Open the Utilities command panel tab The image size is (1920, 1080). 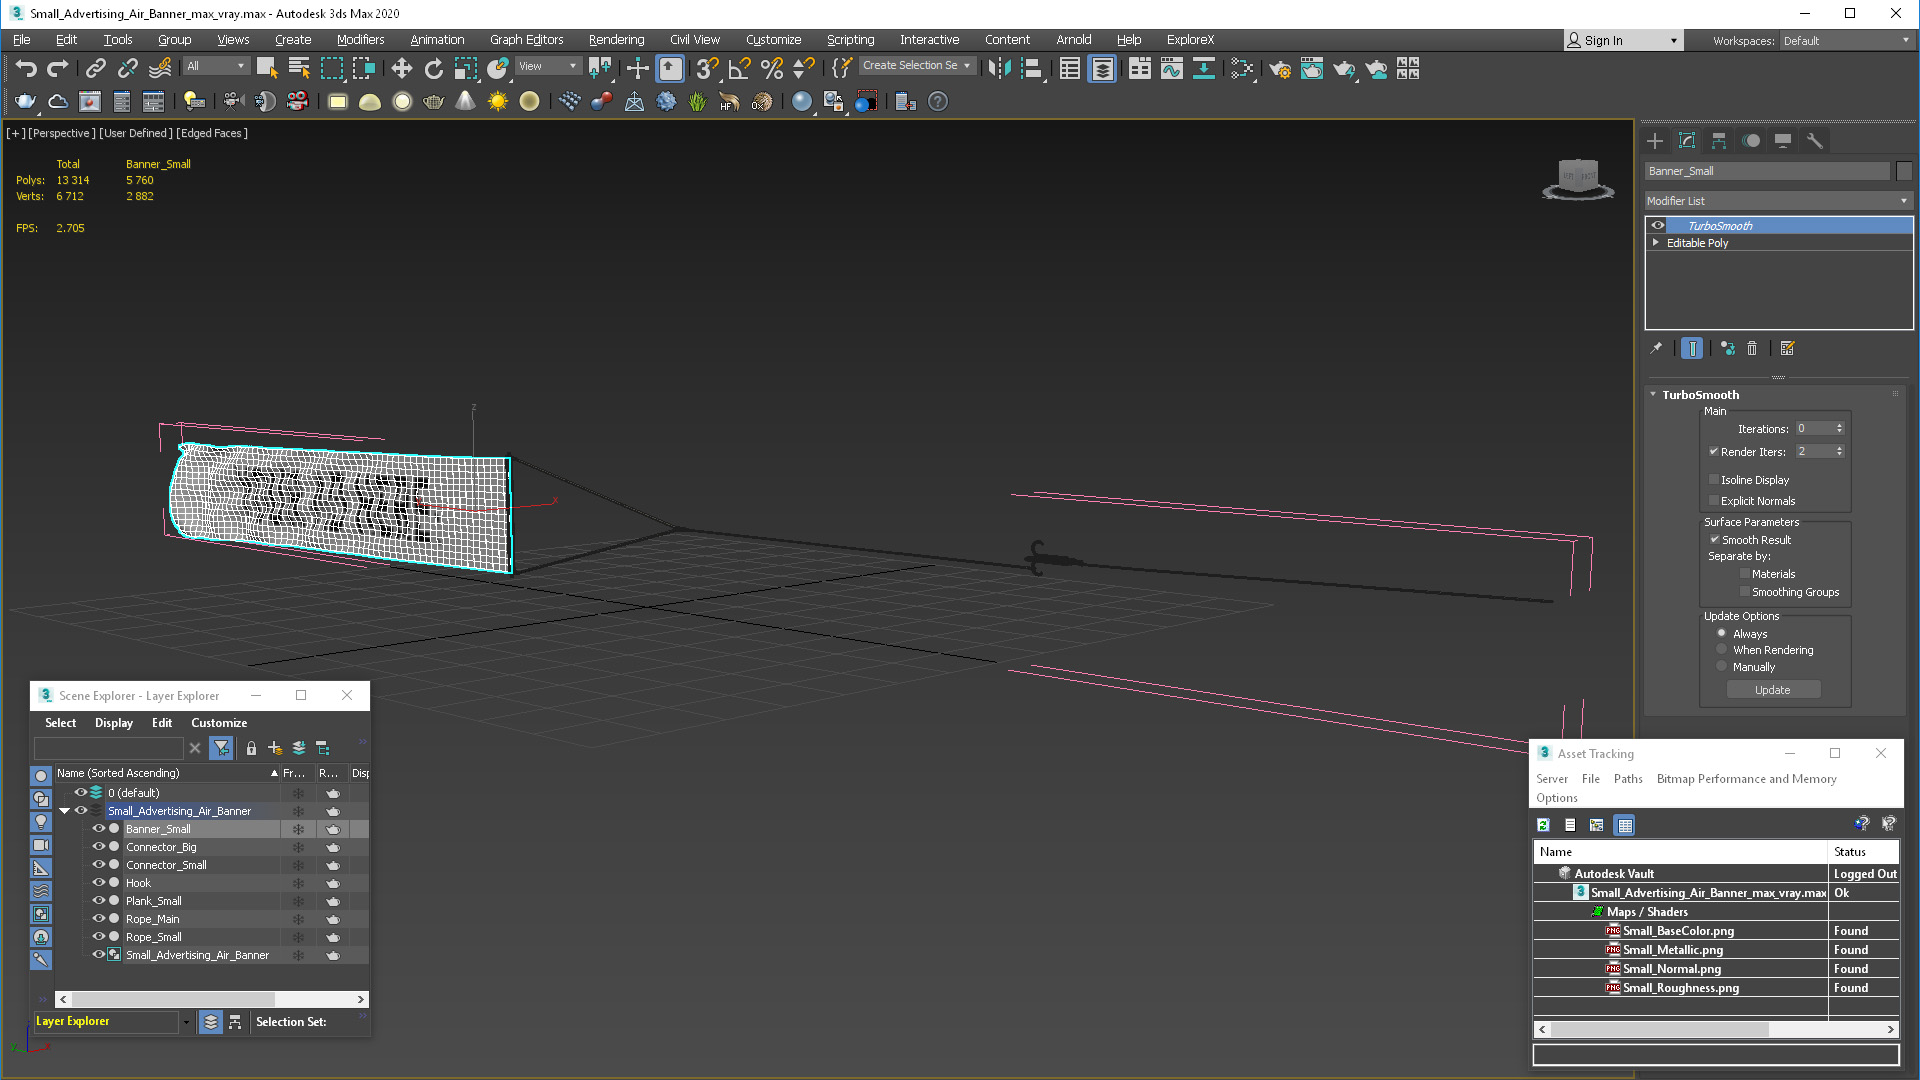click(1815, 141)
